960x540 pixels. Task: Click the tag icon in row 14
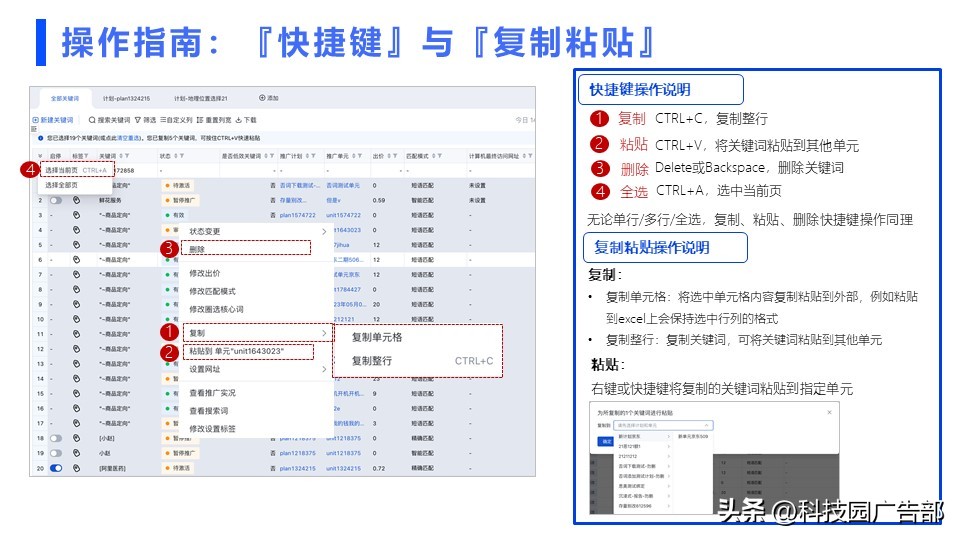[77, 379]
